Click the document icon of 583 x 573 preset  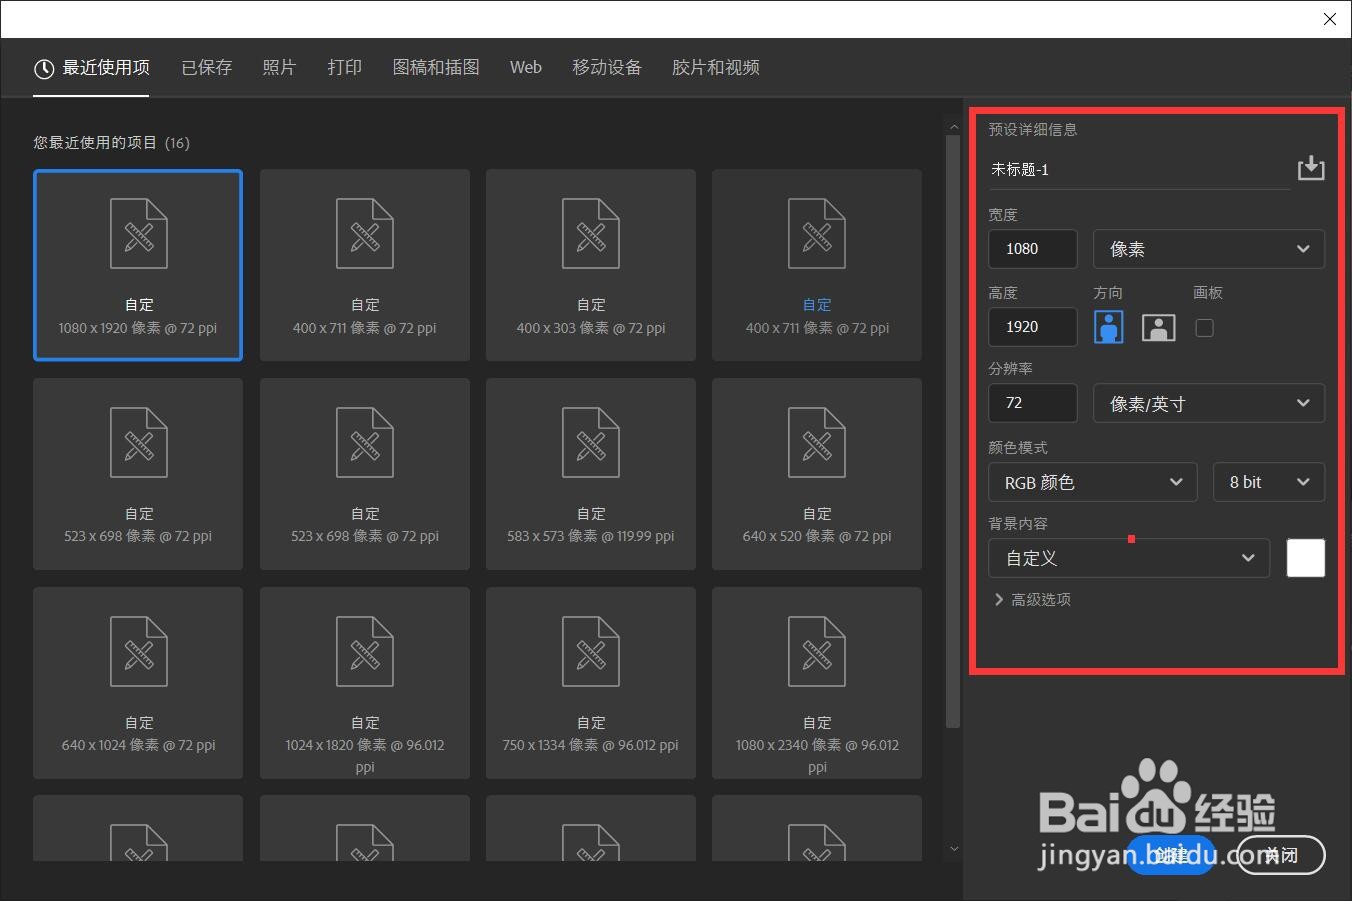click(591, 443)
